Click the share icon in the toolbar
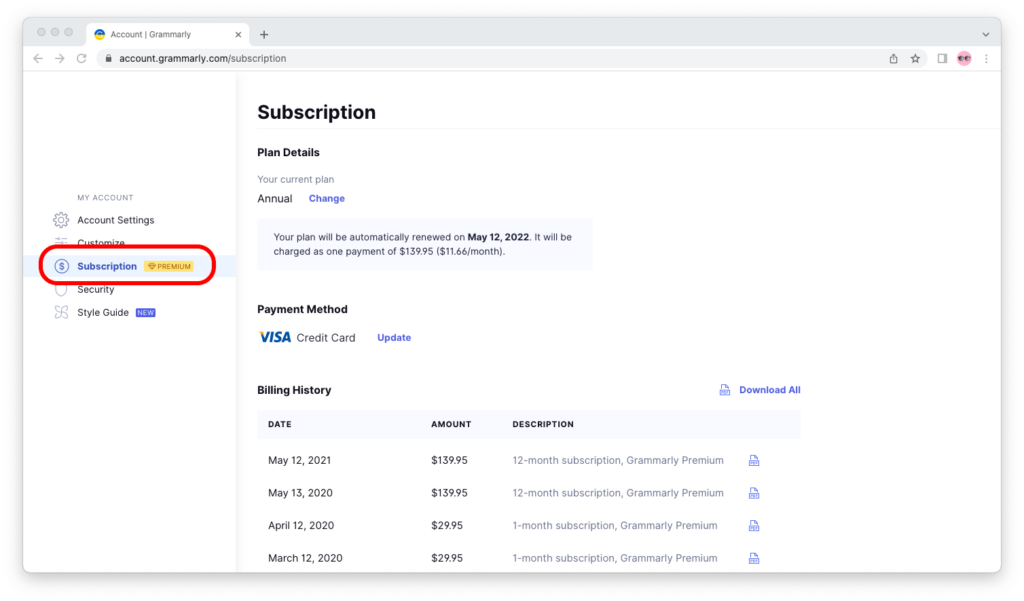 click(x=893, y=59)
